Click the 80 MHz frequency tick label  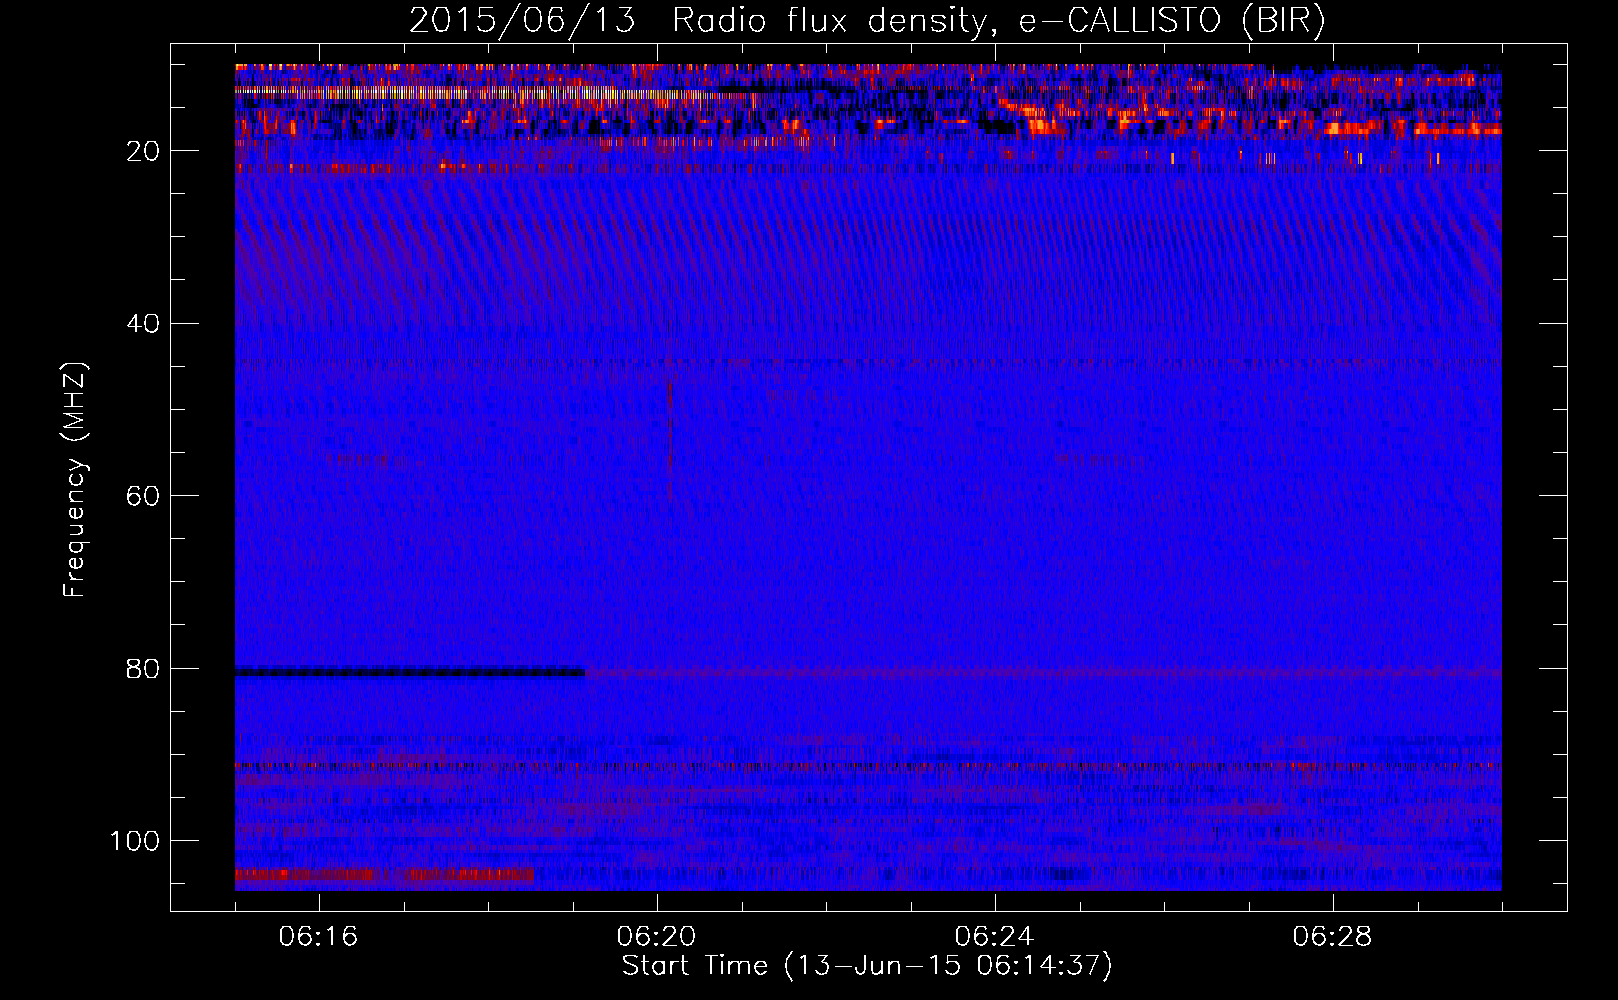point(144,669)
